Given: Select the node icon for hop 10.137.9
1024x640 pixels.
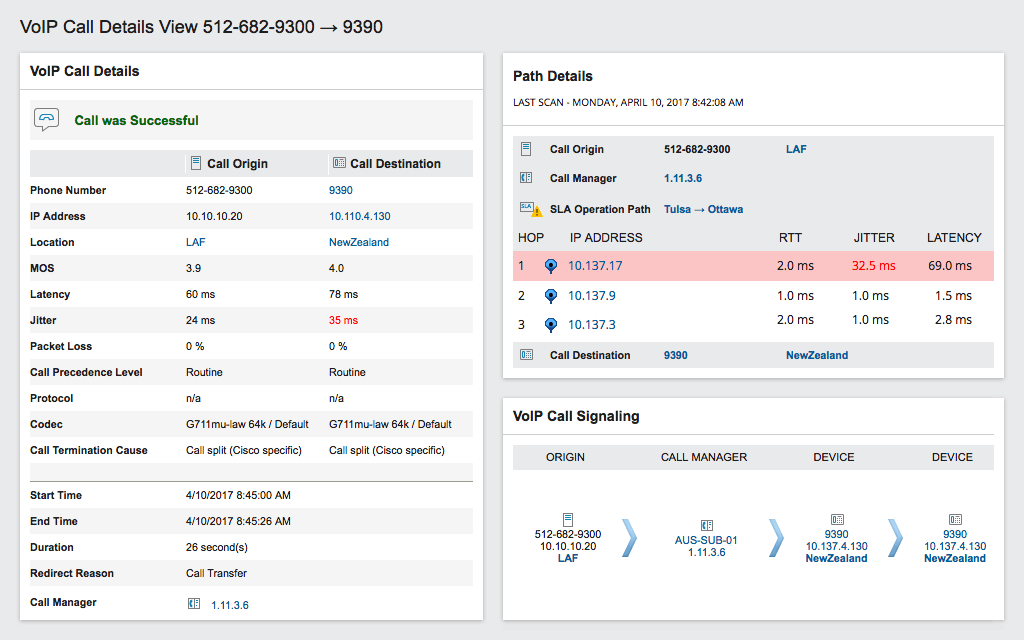Looking at the screenshot, I should (x=552, y=295).
